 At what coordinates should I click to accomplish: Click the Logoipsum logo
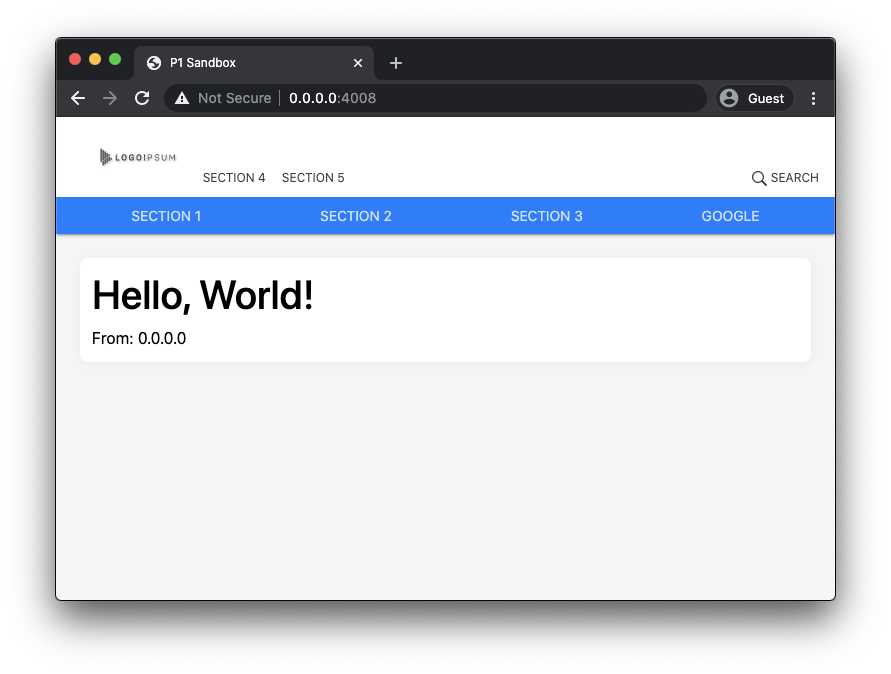(138, 157)
